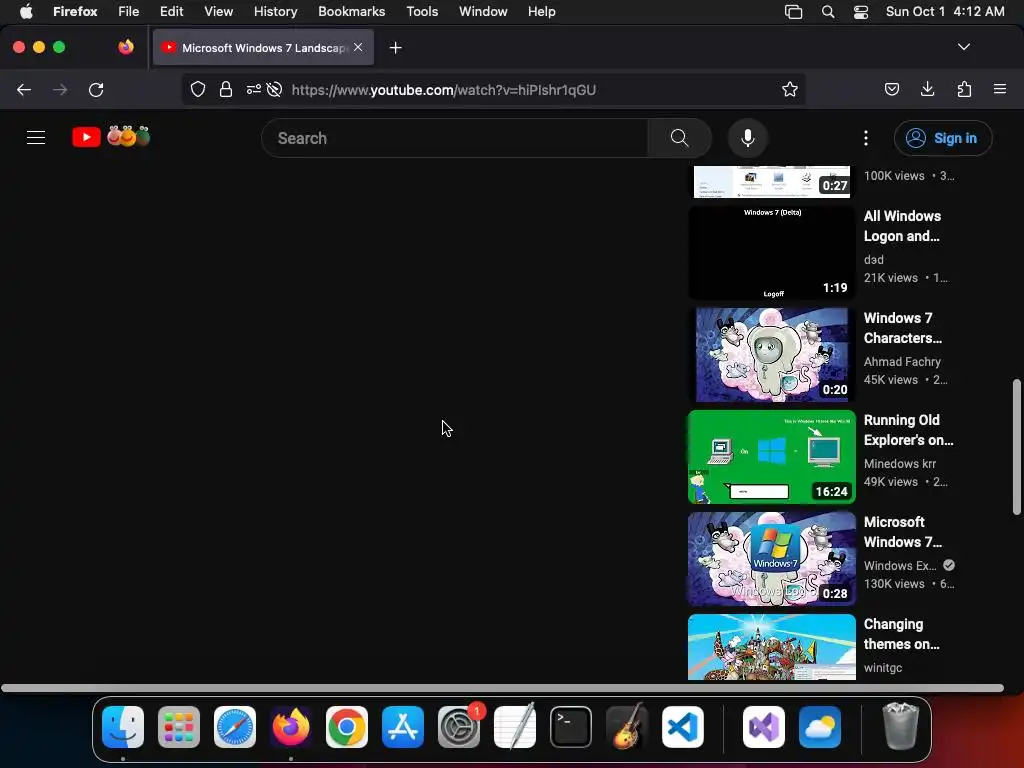Open 'Running Old Explorer's on...' title link
This screenshot has width=1024, height=768.
908,430
